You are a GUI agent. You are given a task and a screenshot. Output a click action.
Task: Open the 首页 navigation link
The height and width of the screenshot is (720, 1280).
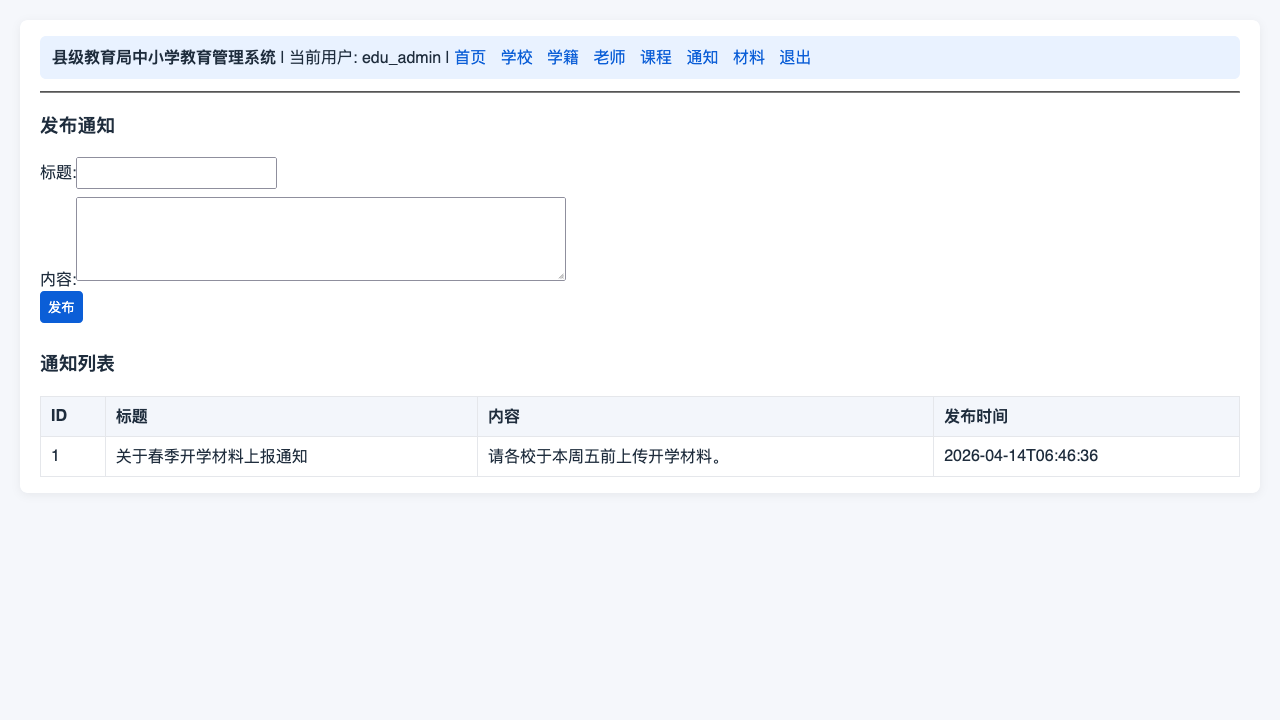click(x=470, y=58)
